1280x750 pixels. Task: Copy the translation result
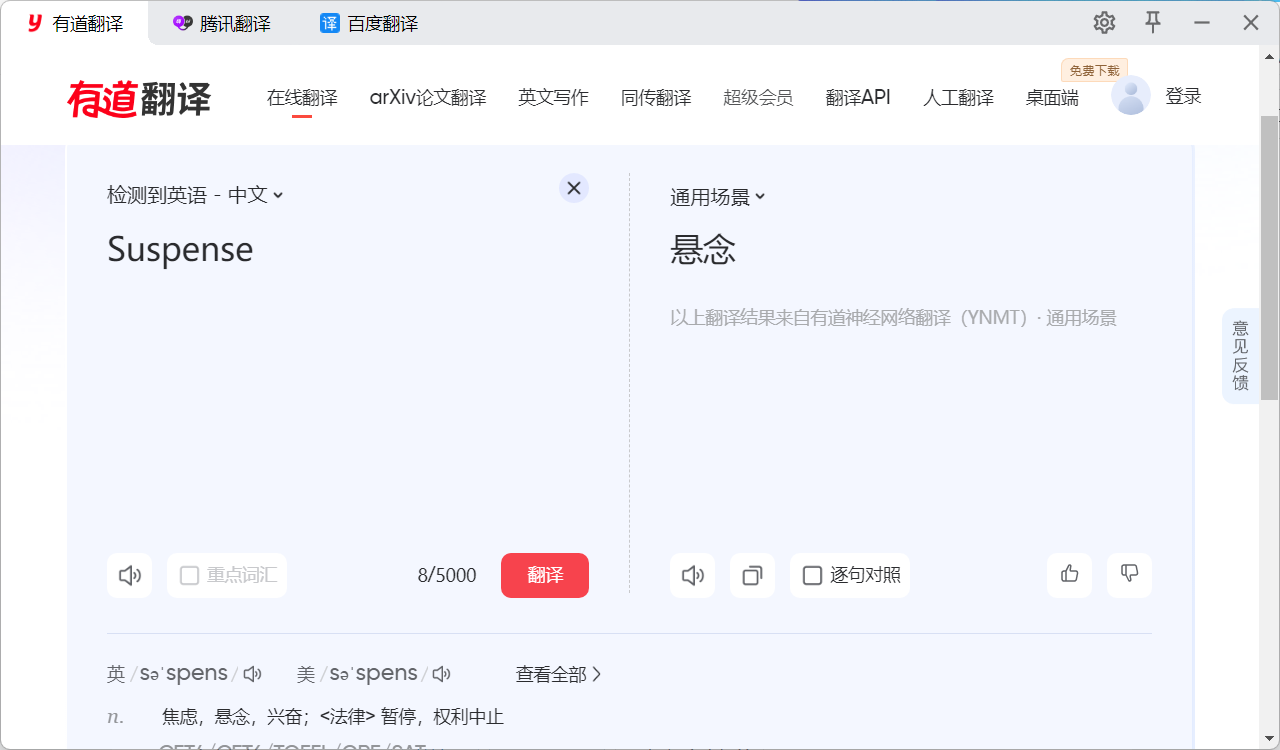[752, 575]
